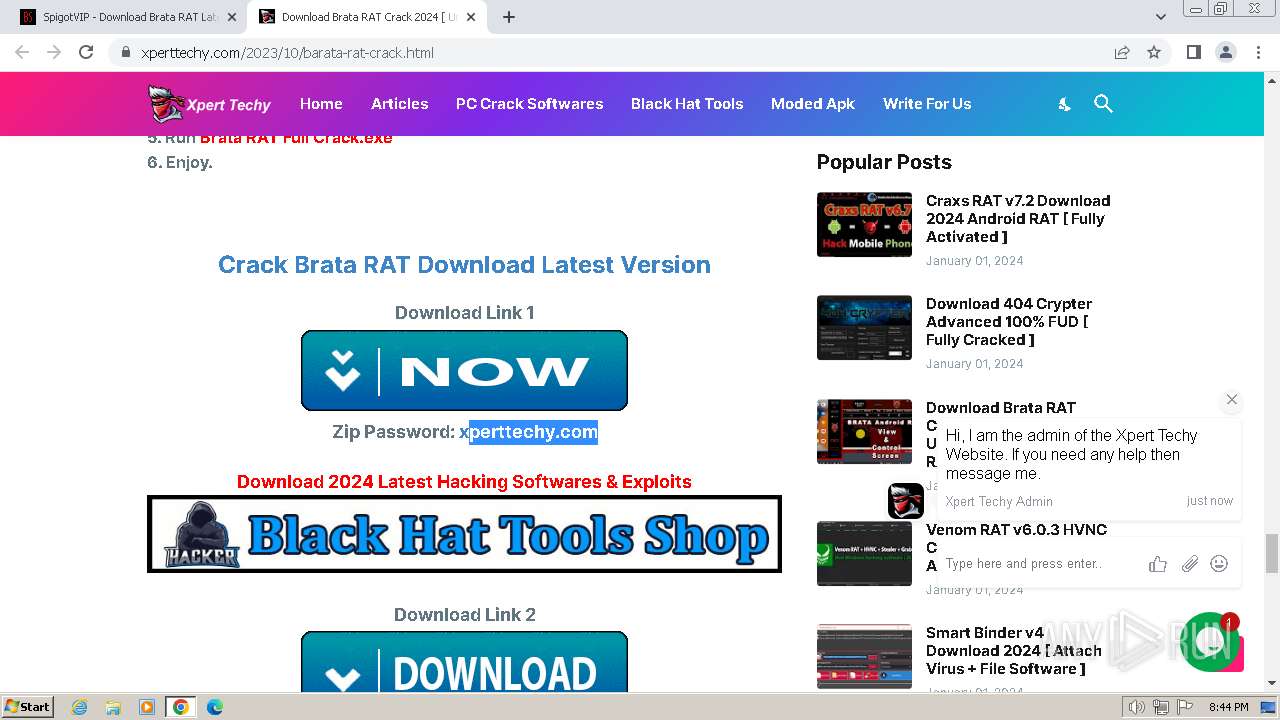
Task: Open the Venom RAT v6.0.3 HVNC post
Action: pos(1016,530)
